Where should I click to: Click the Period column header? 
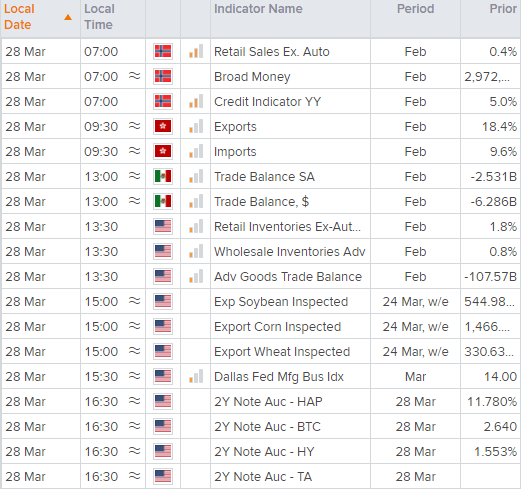(x=415, y=9)
